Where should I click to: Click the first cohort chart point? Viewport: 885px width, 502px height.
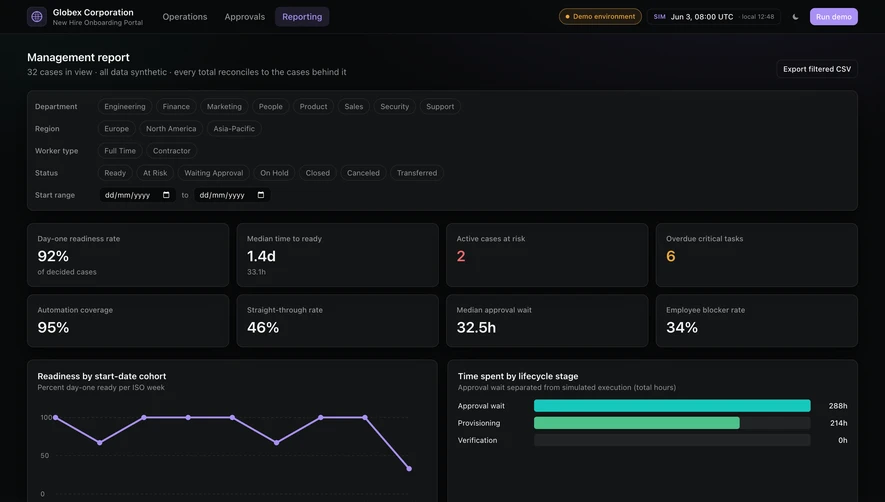click(x=55, y=417)
